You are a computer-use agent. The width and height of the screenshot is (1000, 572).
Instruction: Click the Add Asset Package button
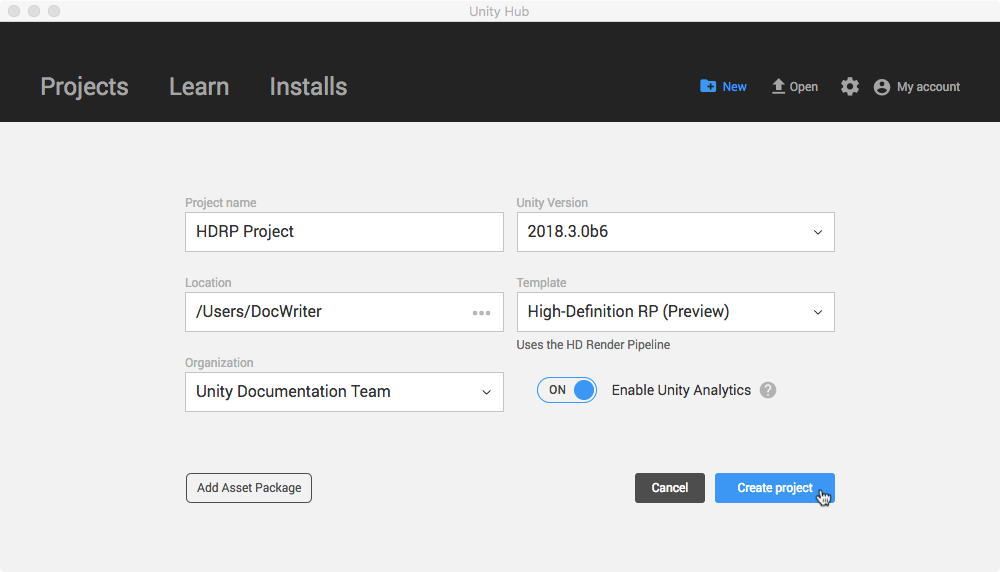[249, 488]
